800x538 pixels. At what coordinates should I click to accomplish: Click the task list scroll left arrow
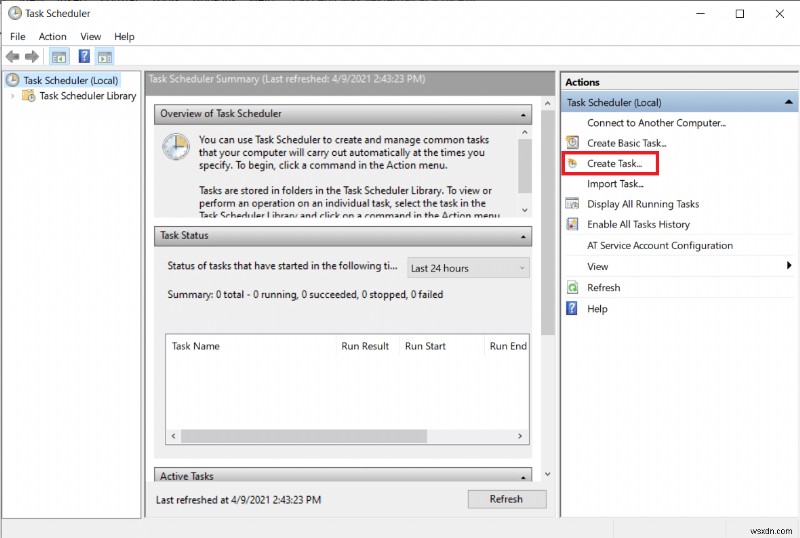(173, 436)
